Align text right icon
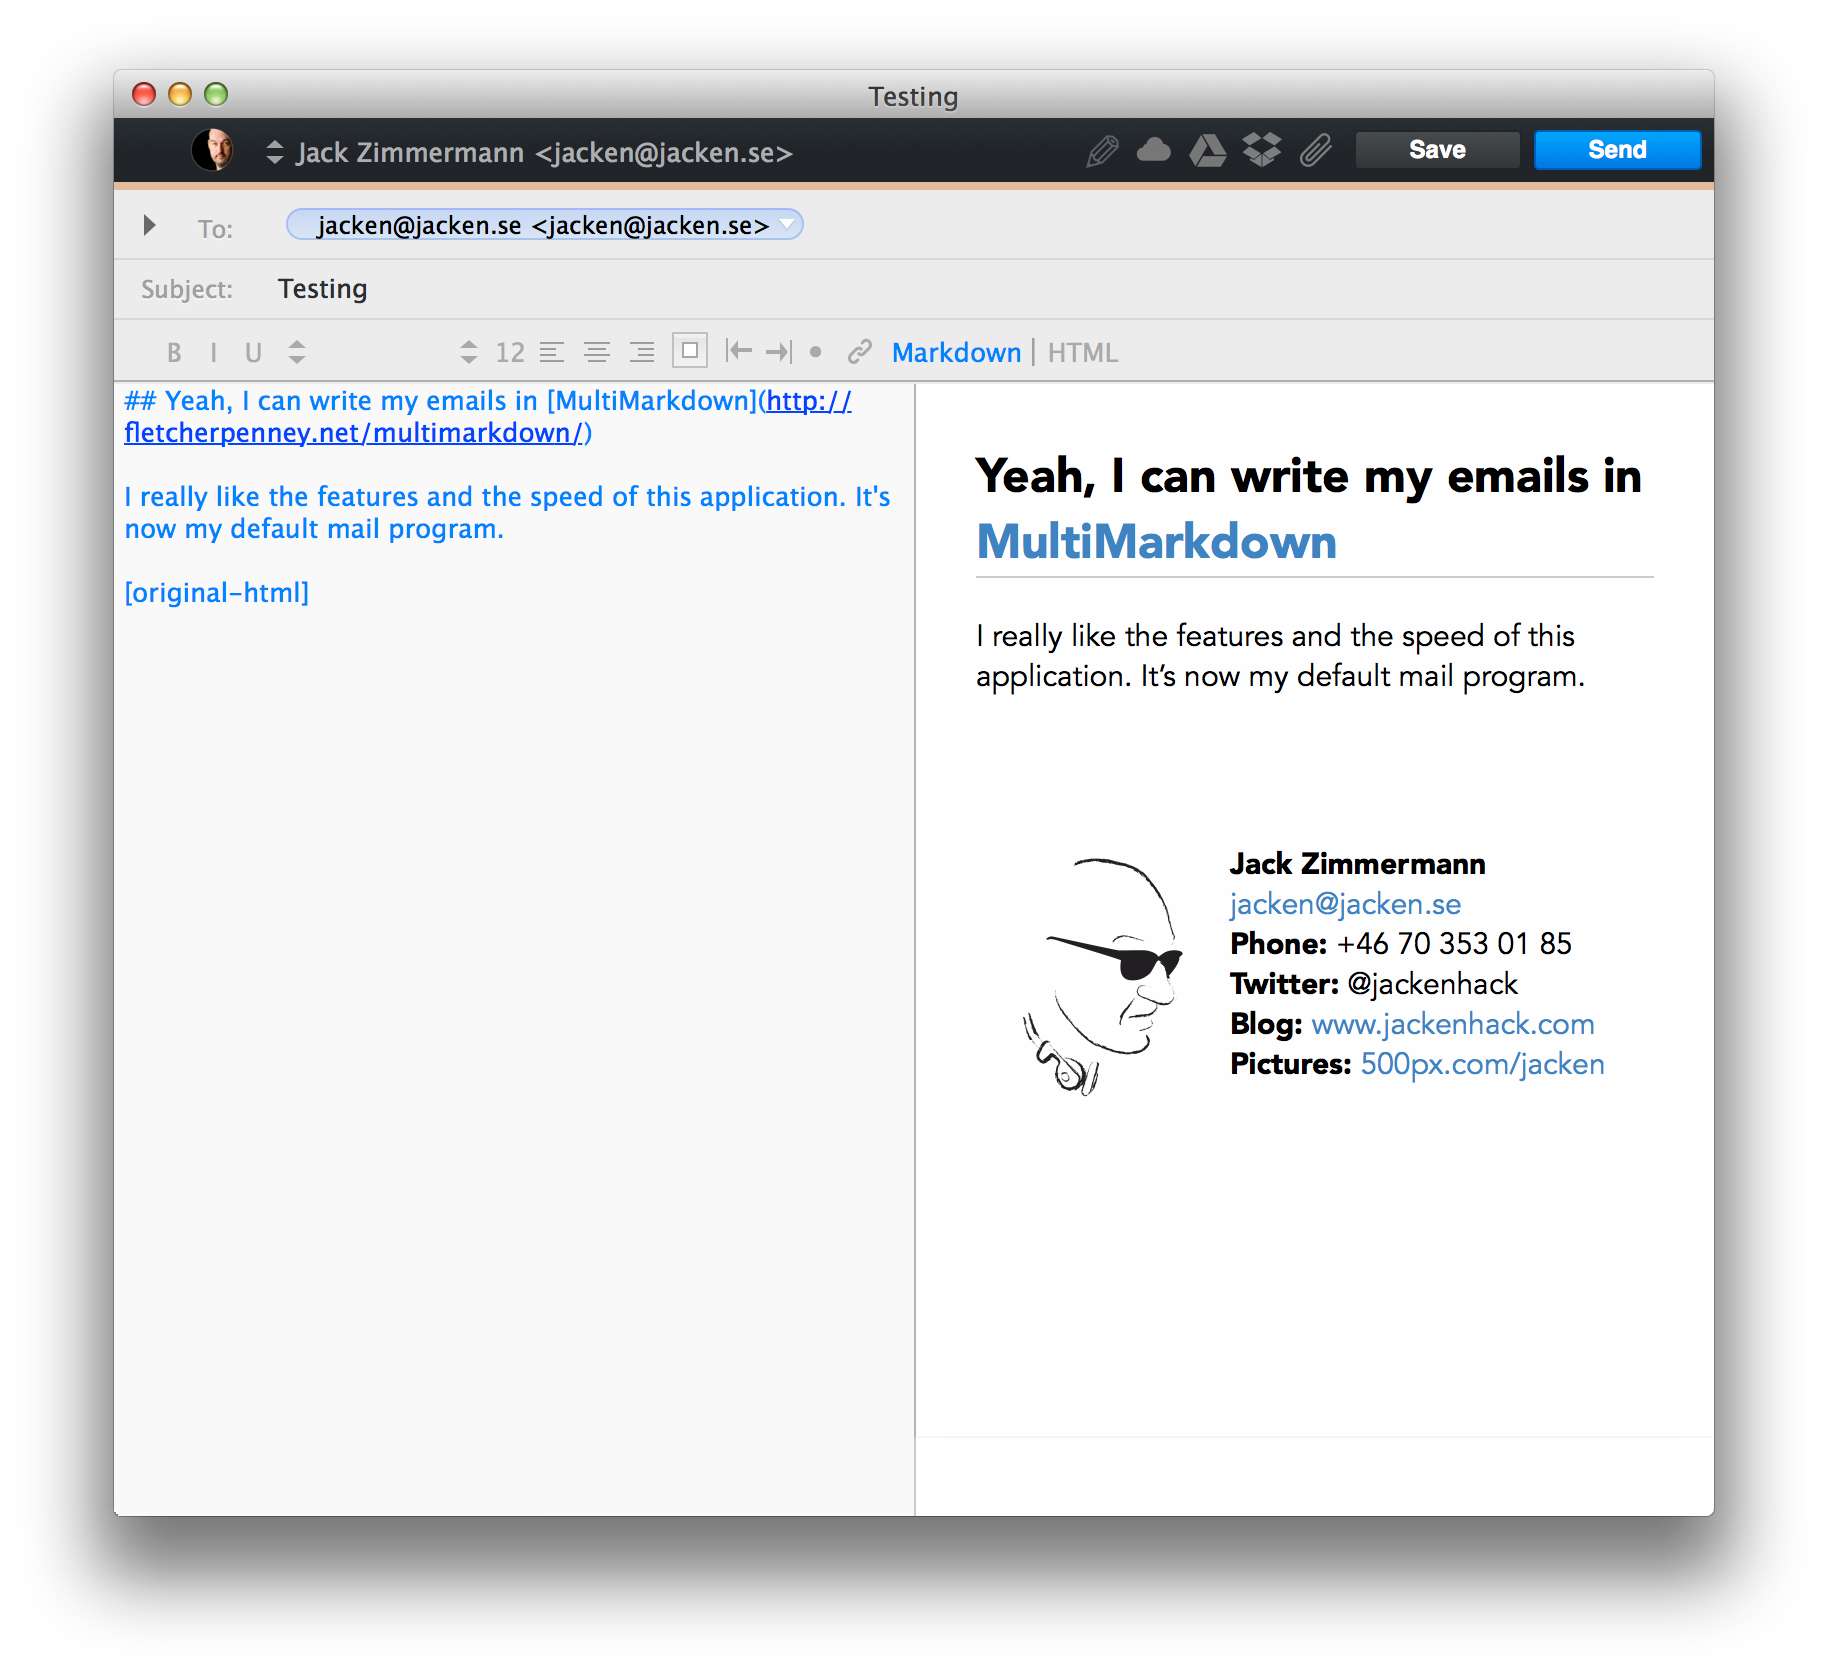 point(642,352)
